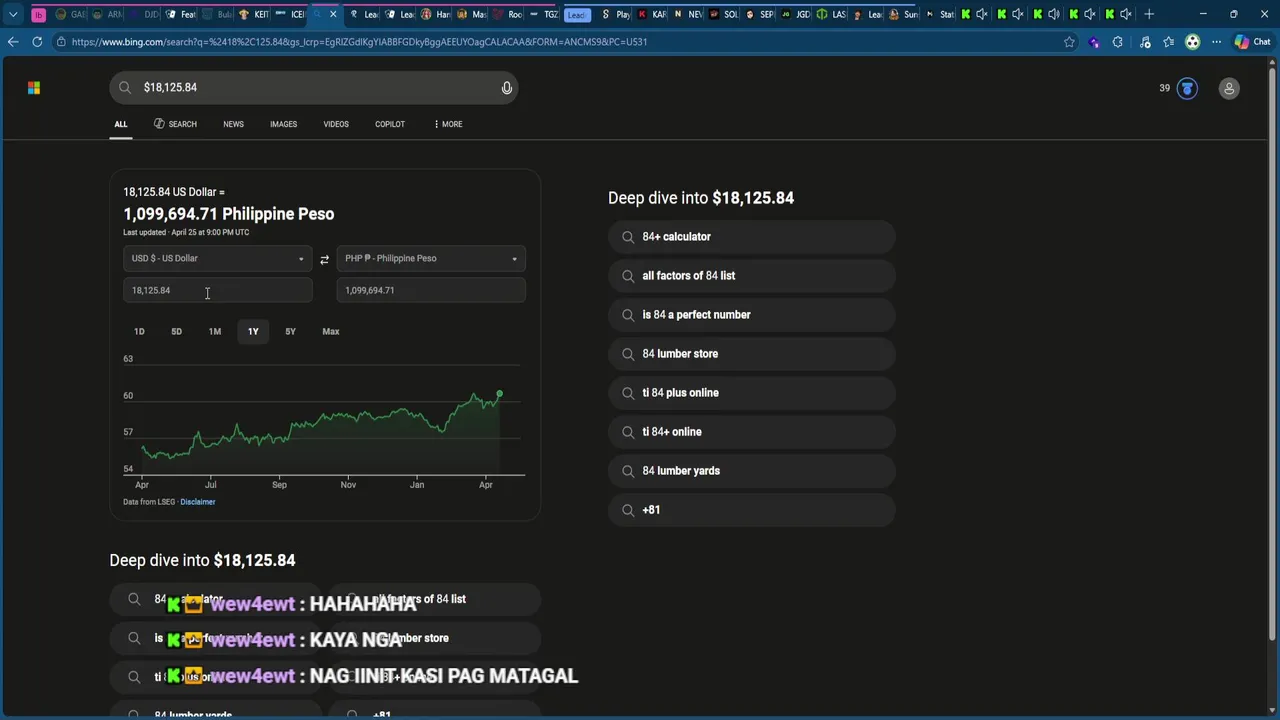
Task: Open the Copilot Chat button
Action: tap(1252, 42)
